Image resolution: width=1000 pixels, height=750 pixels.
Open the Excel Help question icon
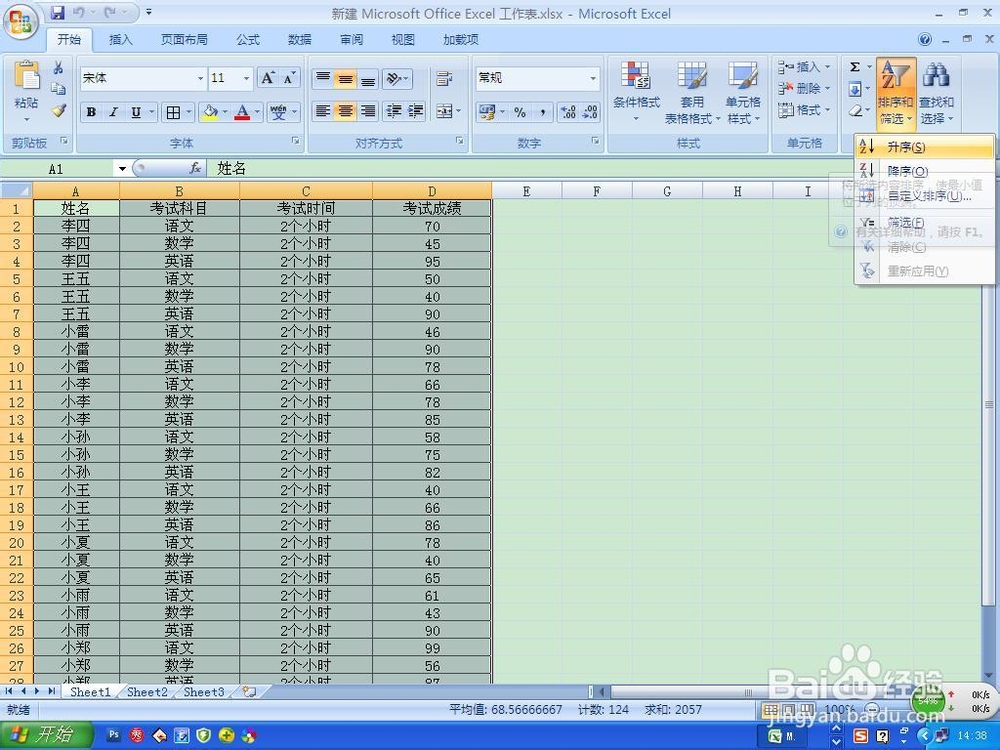[925, 40]
